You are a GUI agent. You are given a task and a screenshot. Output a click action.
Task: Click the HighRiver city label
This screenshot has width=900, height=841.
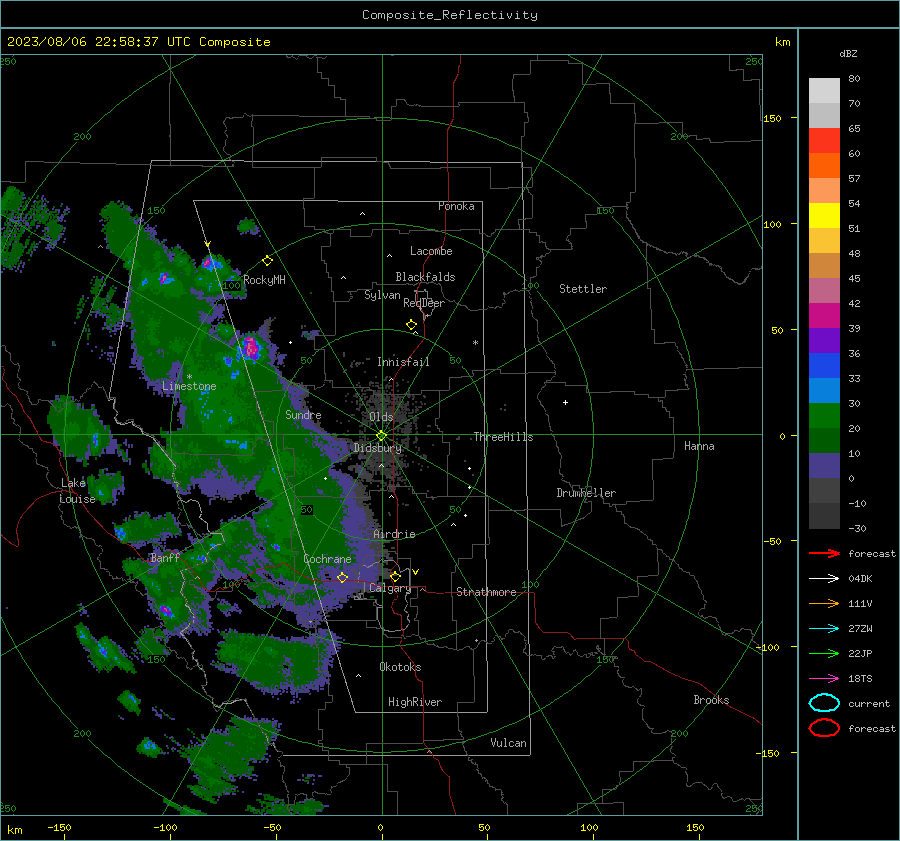coord(415,702)
